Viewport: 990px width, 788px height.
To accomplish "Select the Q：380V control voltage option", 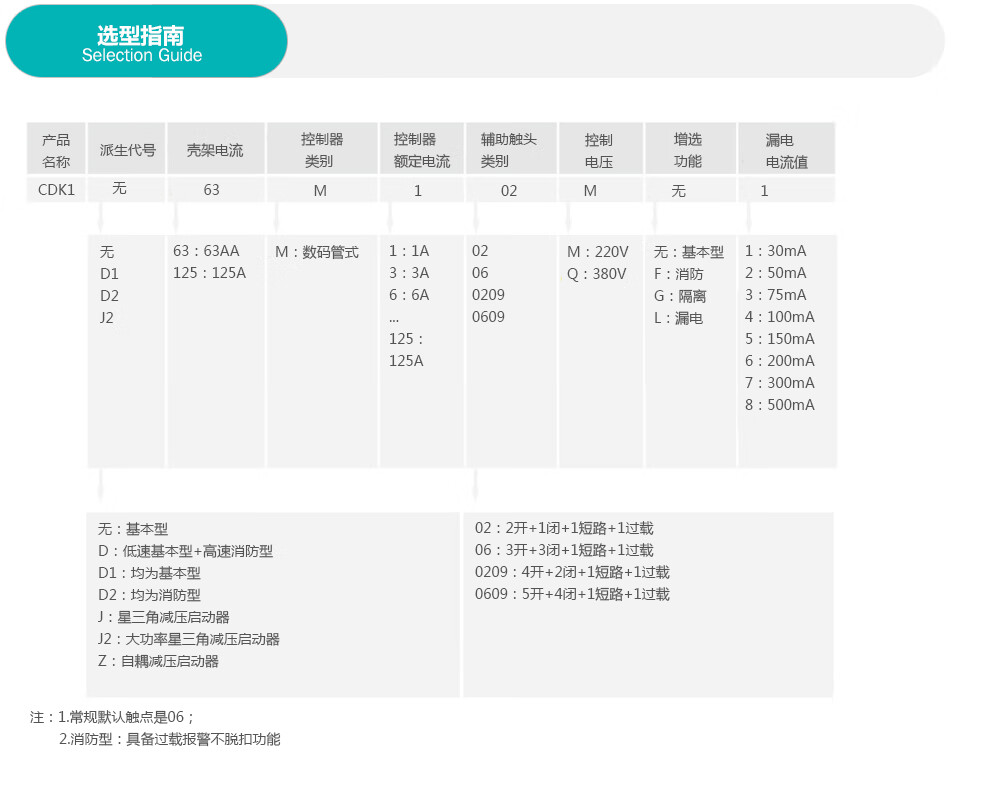I will pyautogui.click(x=597, y=274).
